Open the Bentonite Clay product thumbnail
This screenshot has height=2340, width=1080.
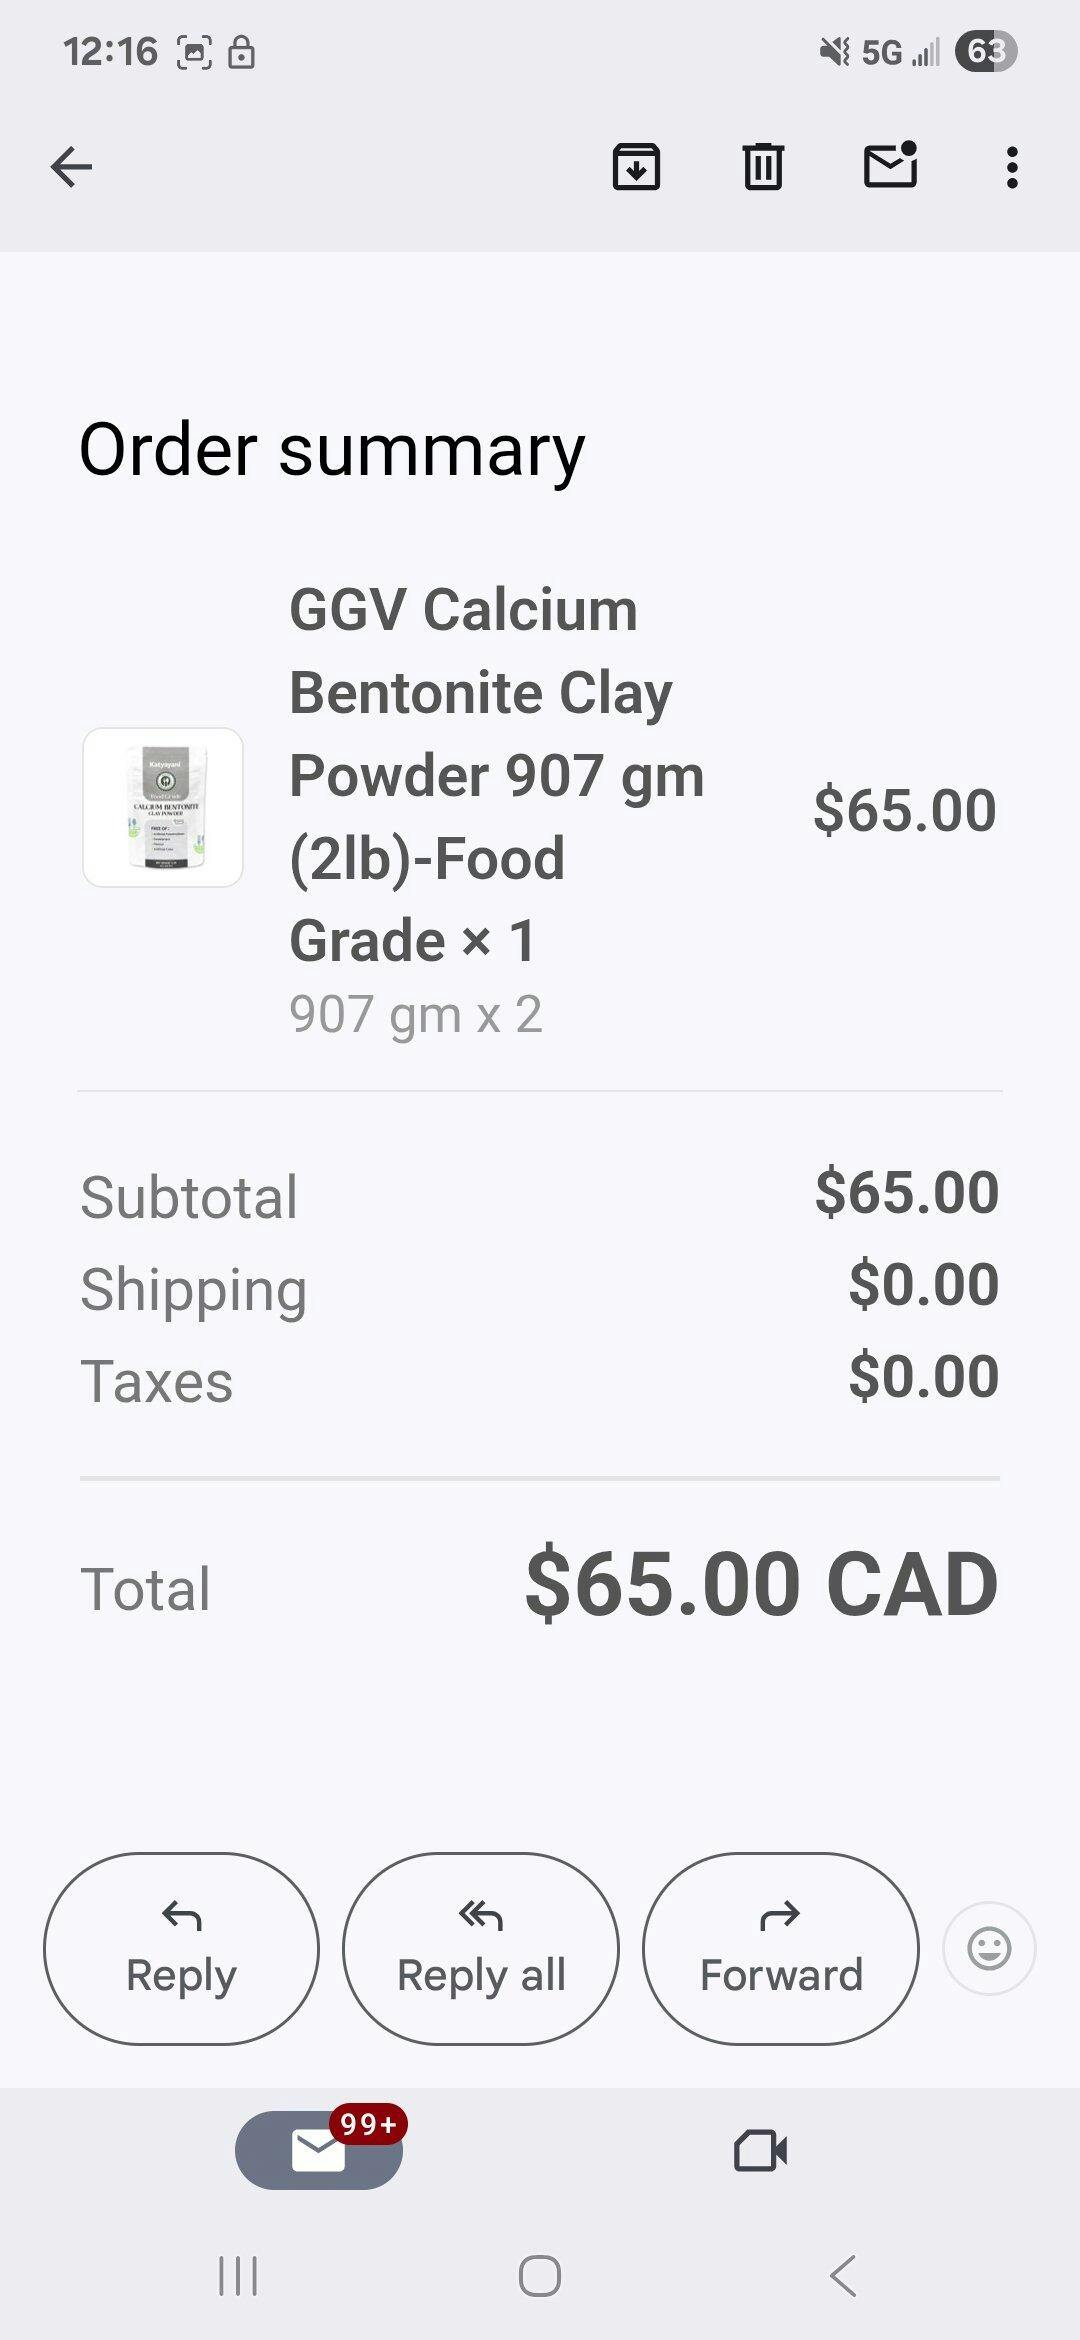coord(163,807)
